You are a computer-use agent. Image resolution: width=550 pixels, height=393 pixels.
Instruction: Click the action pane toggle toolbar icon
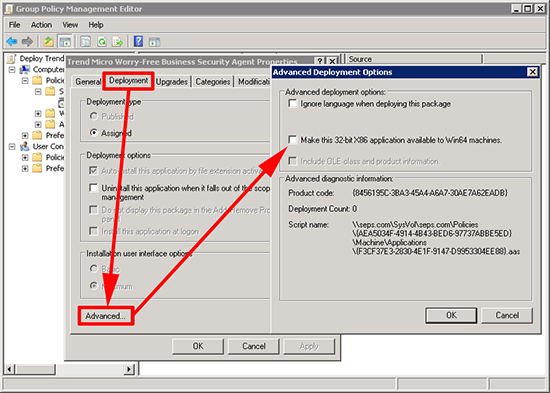point(154,42)
